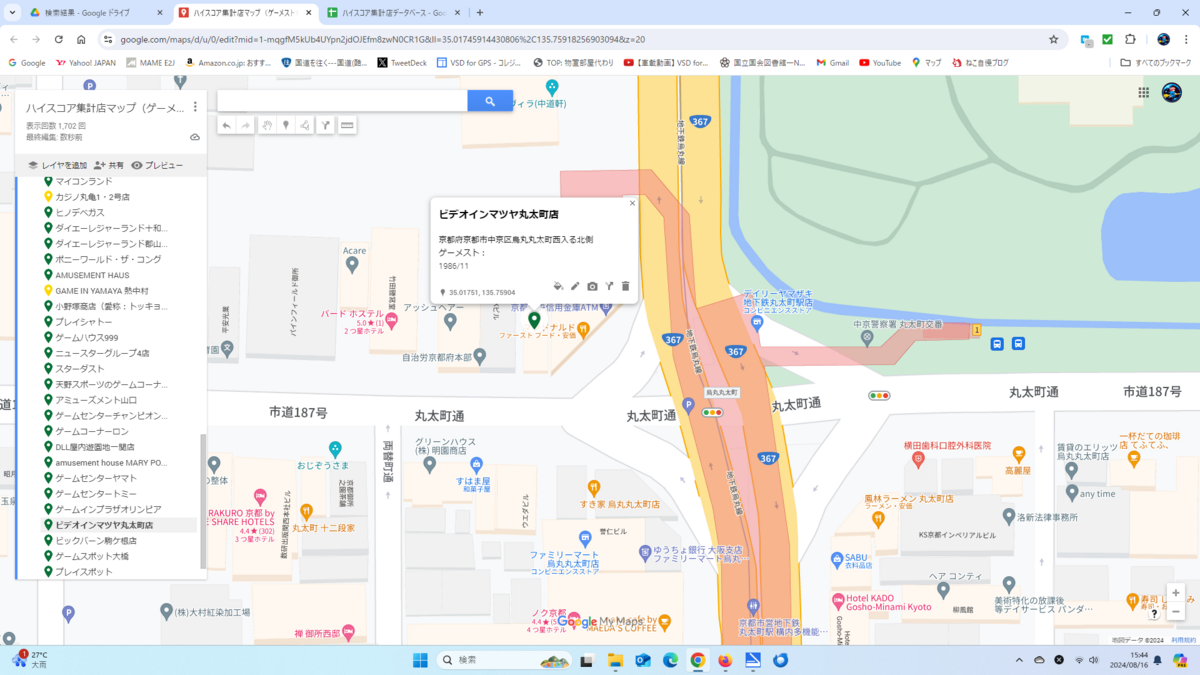Select ポニーワールド・ザ・コング in the list
1200x675 pixels.
coord(110,259)
